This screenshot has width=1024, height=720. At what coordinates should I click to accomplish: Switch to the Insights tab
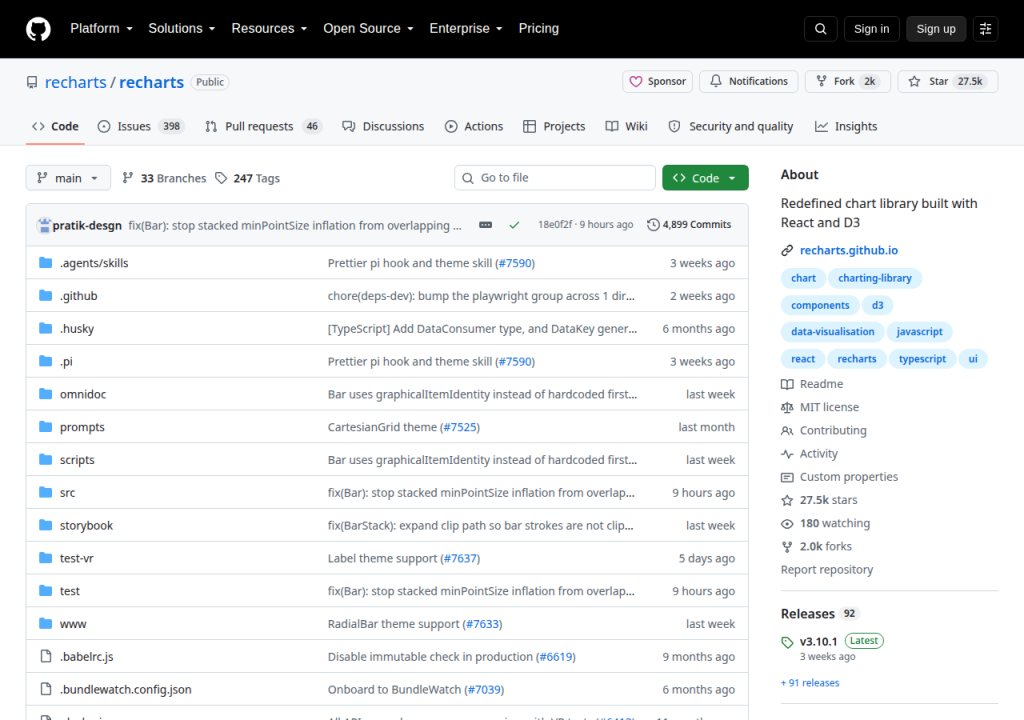tap(846, 126)
